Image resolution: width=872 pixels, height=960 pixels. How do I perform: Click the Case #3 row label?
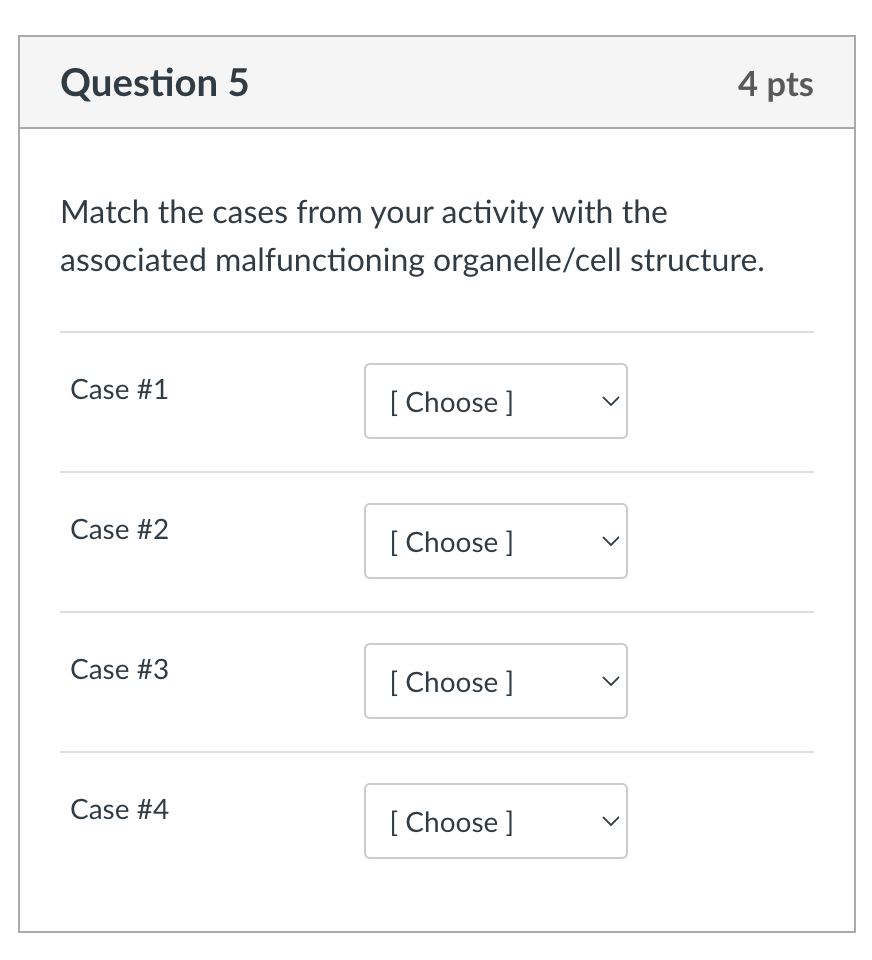(x=119, y=670)
